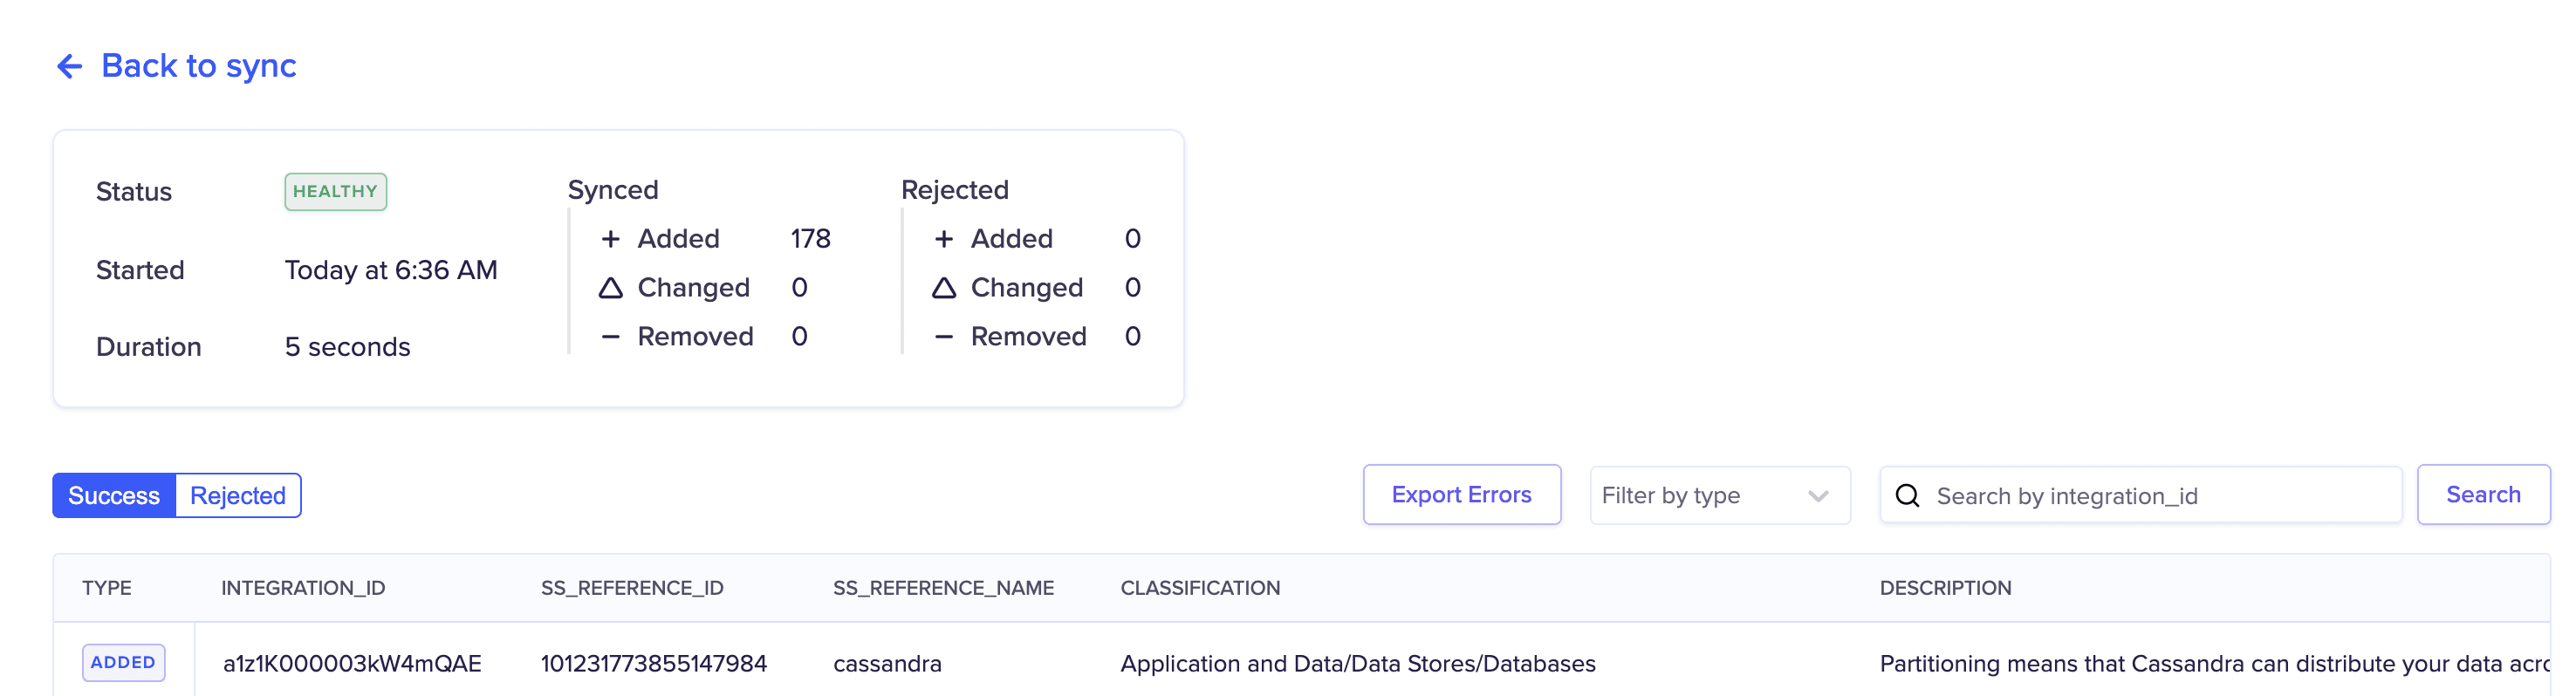The image size is (2576, 696).
Task: Click the Synced Changed triangle icon
Action: point(610,288)
